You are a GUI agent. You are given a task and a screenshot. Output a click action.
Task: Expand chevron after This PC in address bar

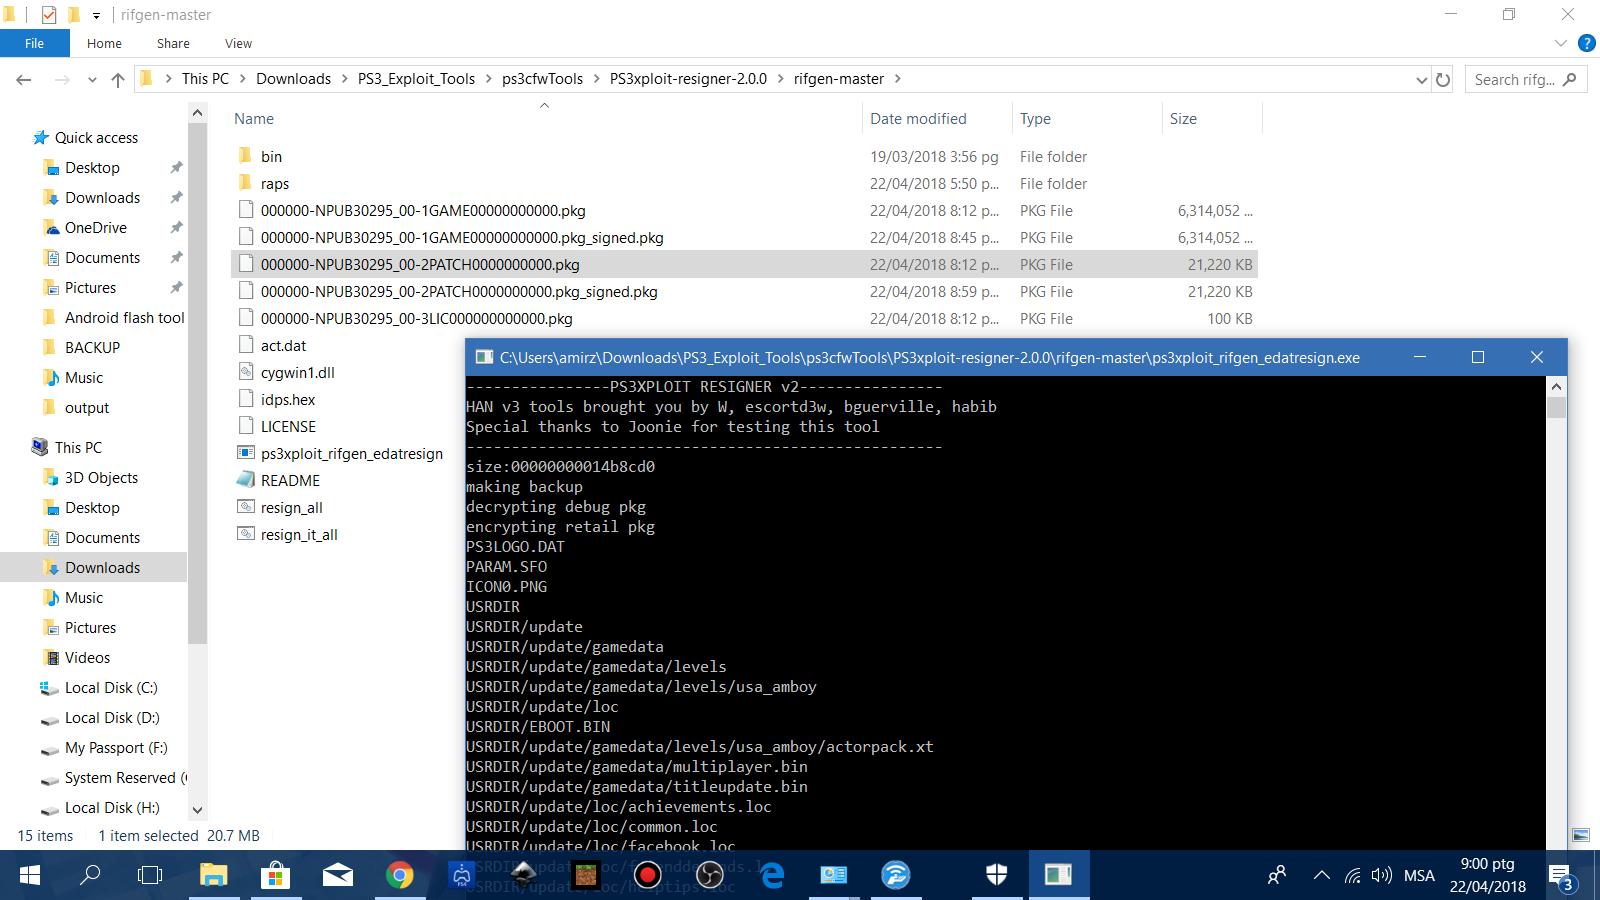pos(243,79)
